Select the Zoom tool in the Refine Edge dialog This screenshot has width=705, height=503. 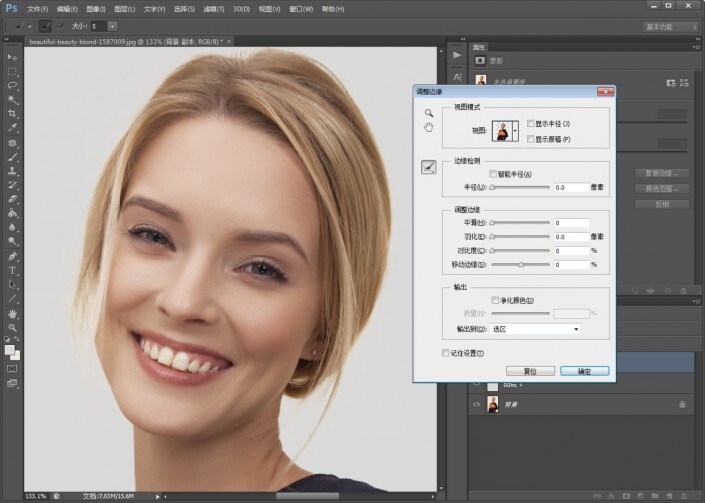[428, 114]
